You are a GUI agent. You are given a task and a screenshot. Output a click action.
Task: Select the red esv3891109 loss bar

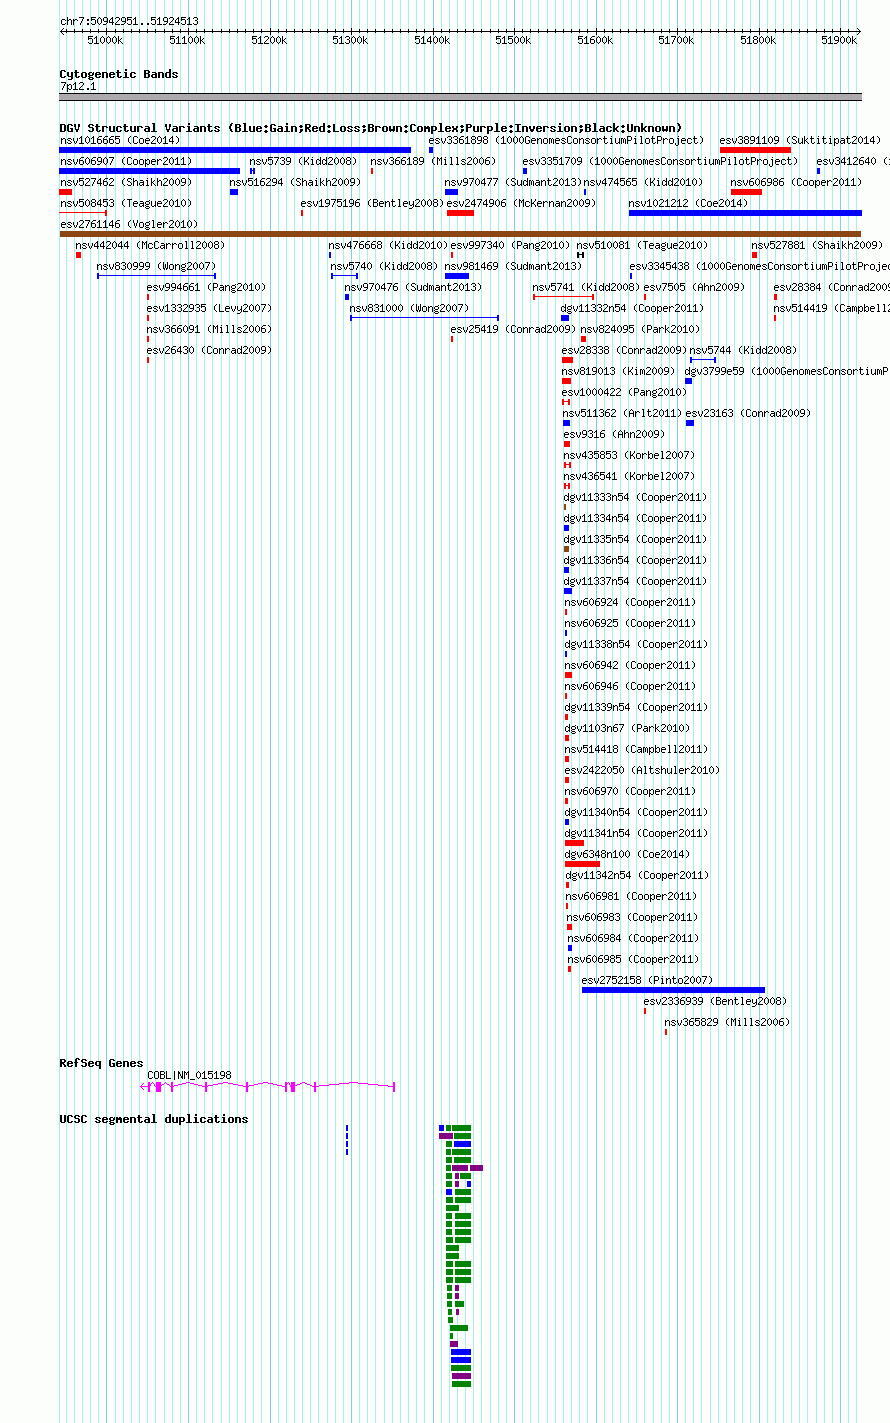tap(755, 150)
